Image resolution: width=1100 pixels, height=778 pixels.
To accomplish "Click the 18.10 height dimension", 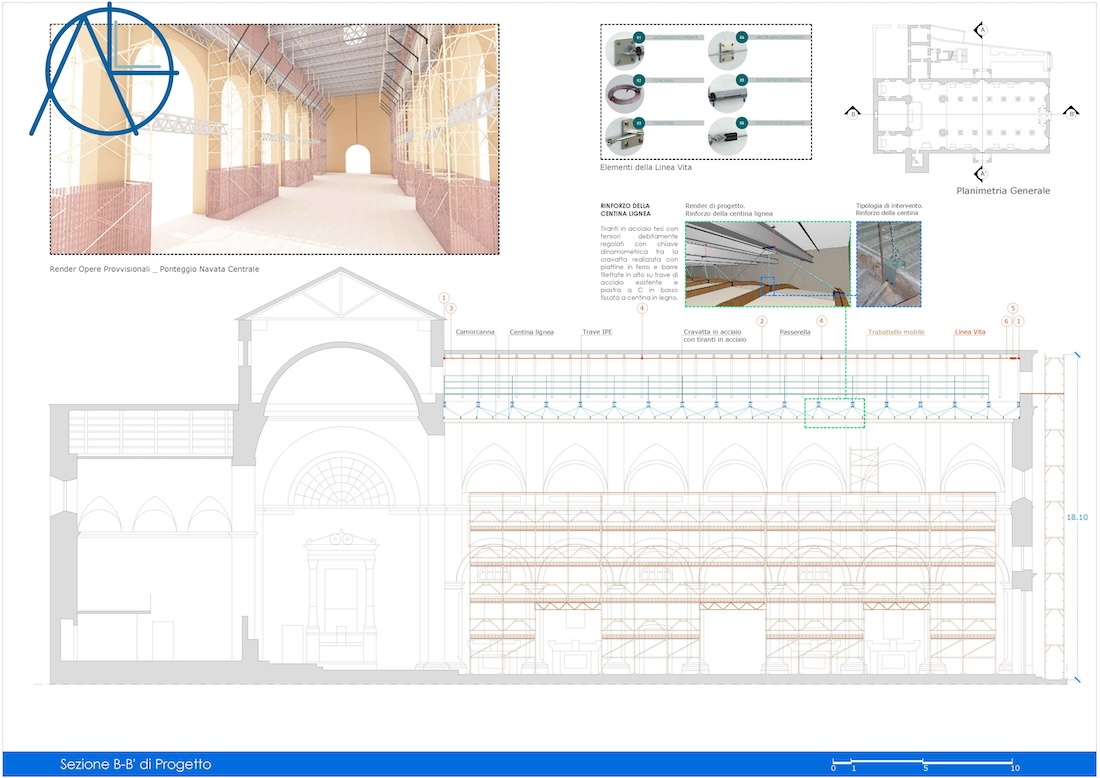I will 1077,517.
